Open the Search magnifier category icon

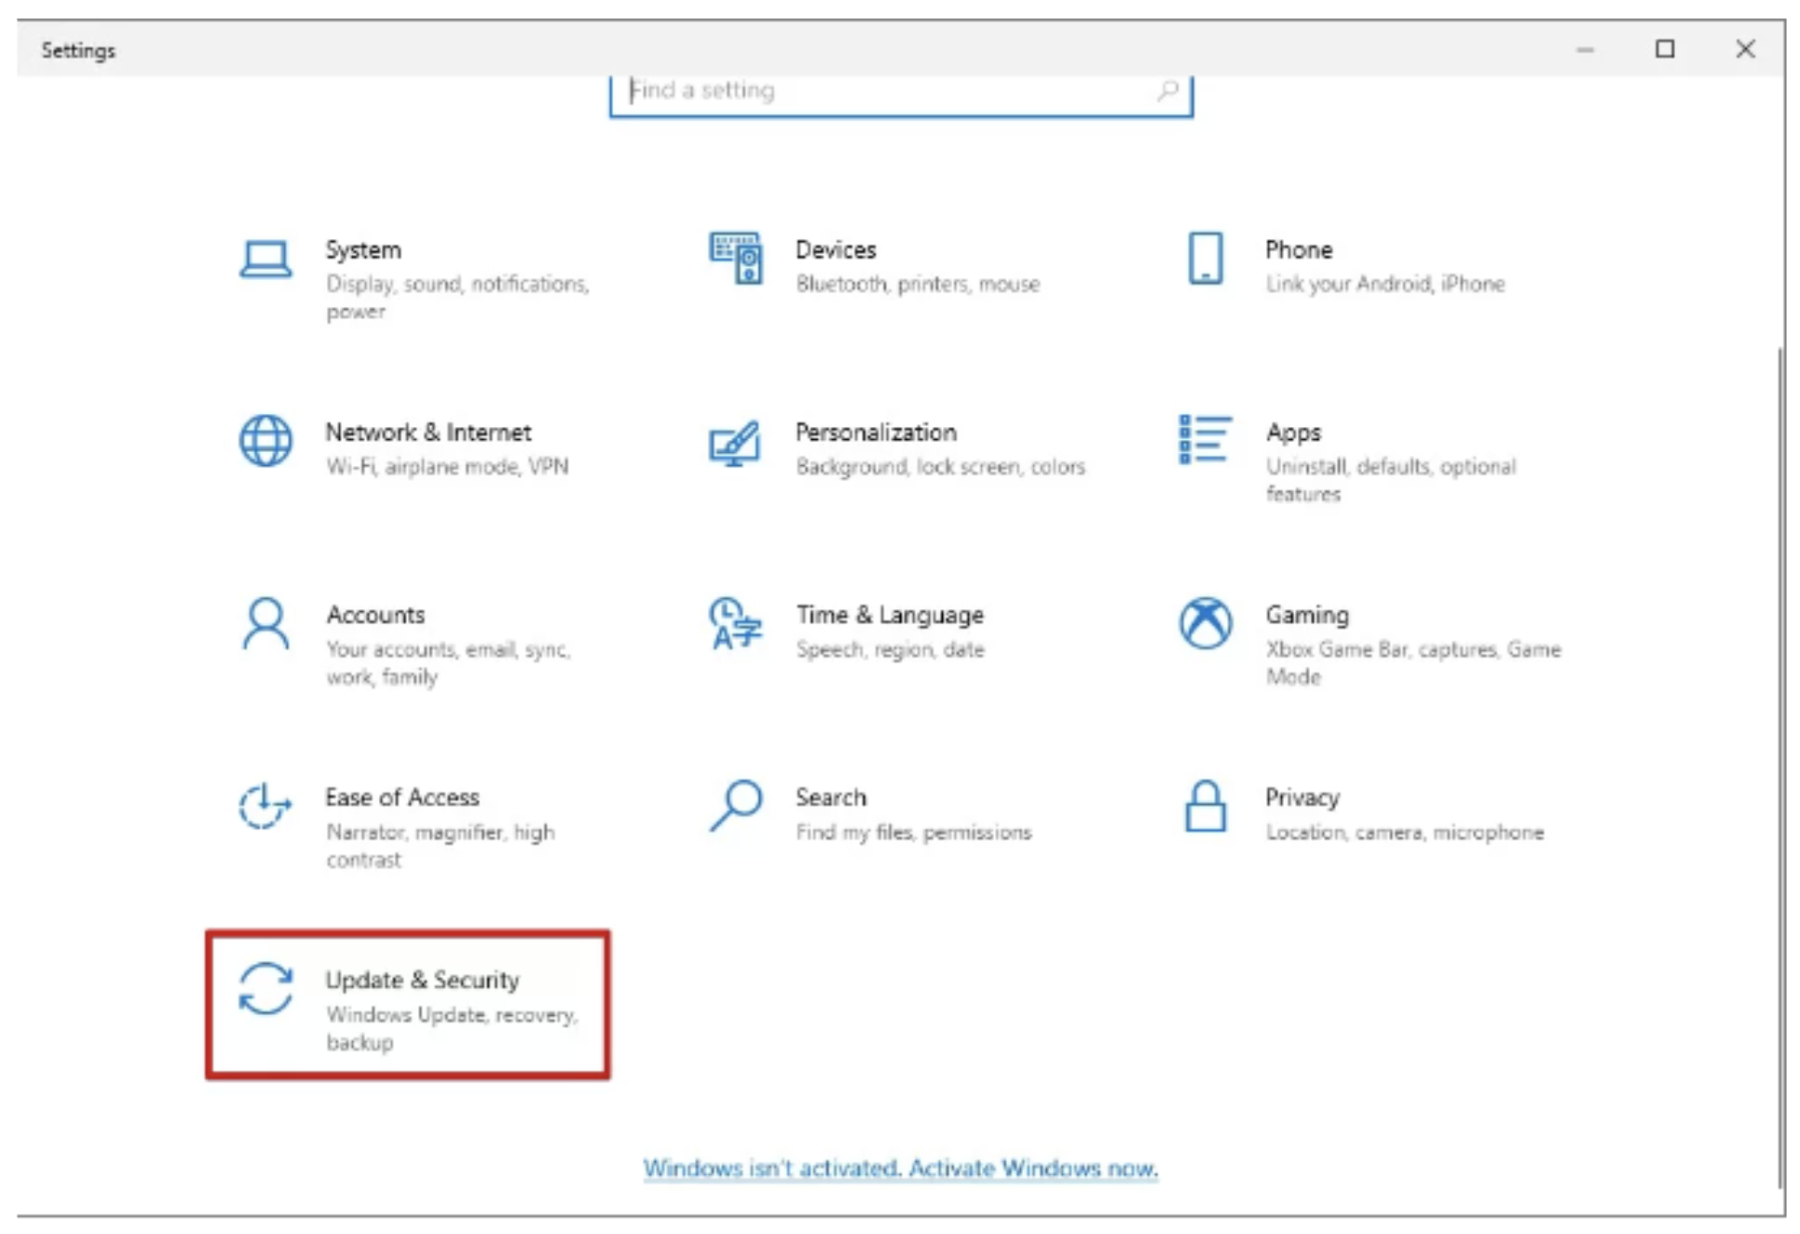[736, 806]
